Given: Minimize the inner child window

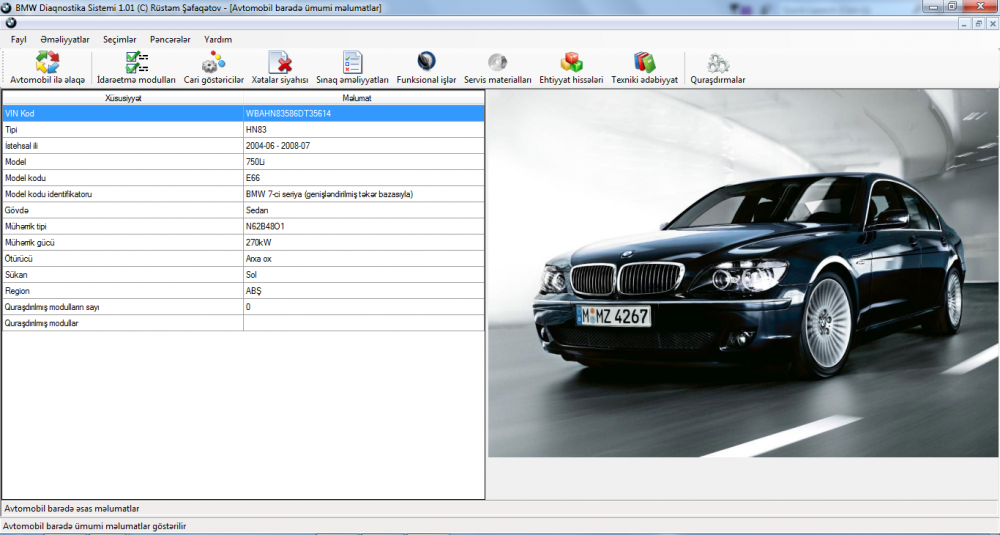Looking at the screenshot, I should click(x=965, y=24).
